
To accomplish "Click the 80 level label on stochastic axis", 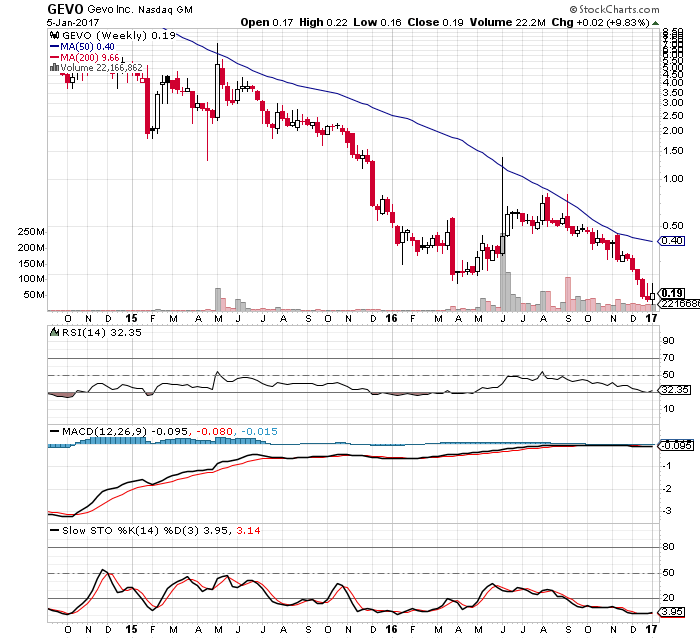I will click(668, 547).
